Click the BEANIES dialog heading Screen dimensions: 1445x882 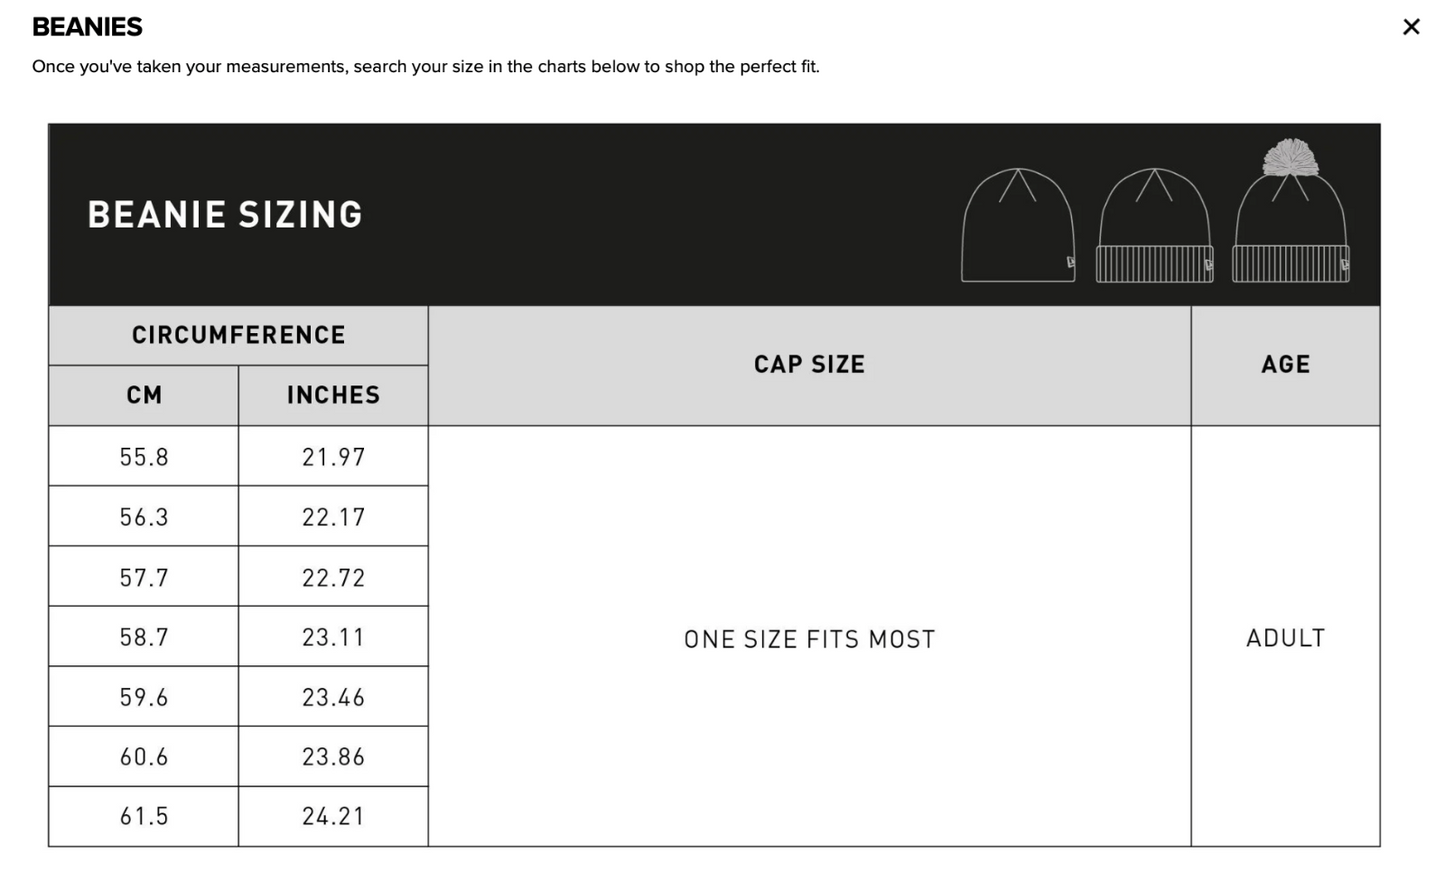pyautogui.click(x=87, y=27)
